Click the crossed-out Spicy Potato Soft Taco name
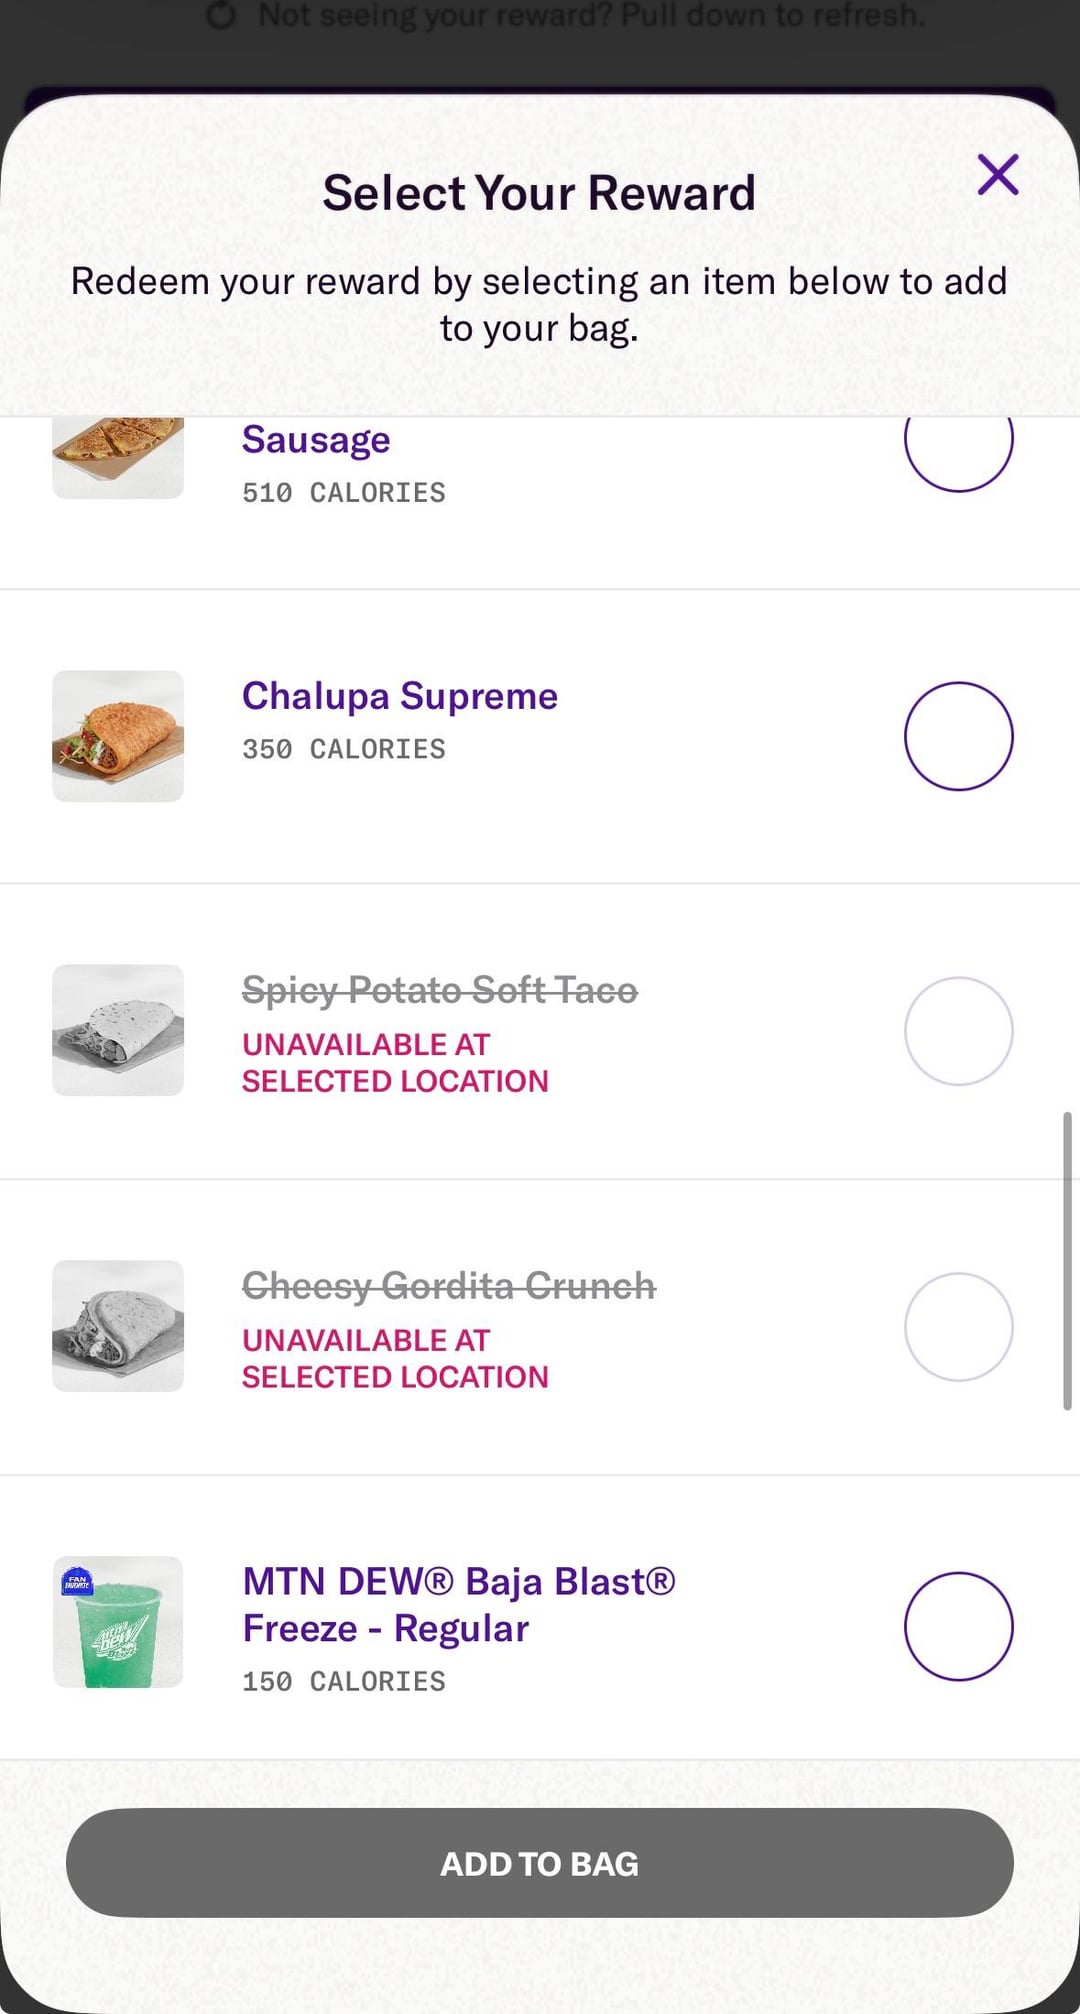The height and width of the screenshot is (2014, 1080). (x=440, y=990)
